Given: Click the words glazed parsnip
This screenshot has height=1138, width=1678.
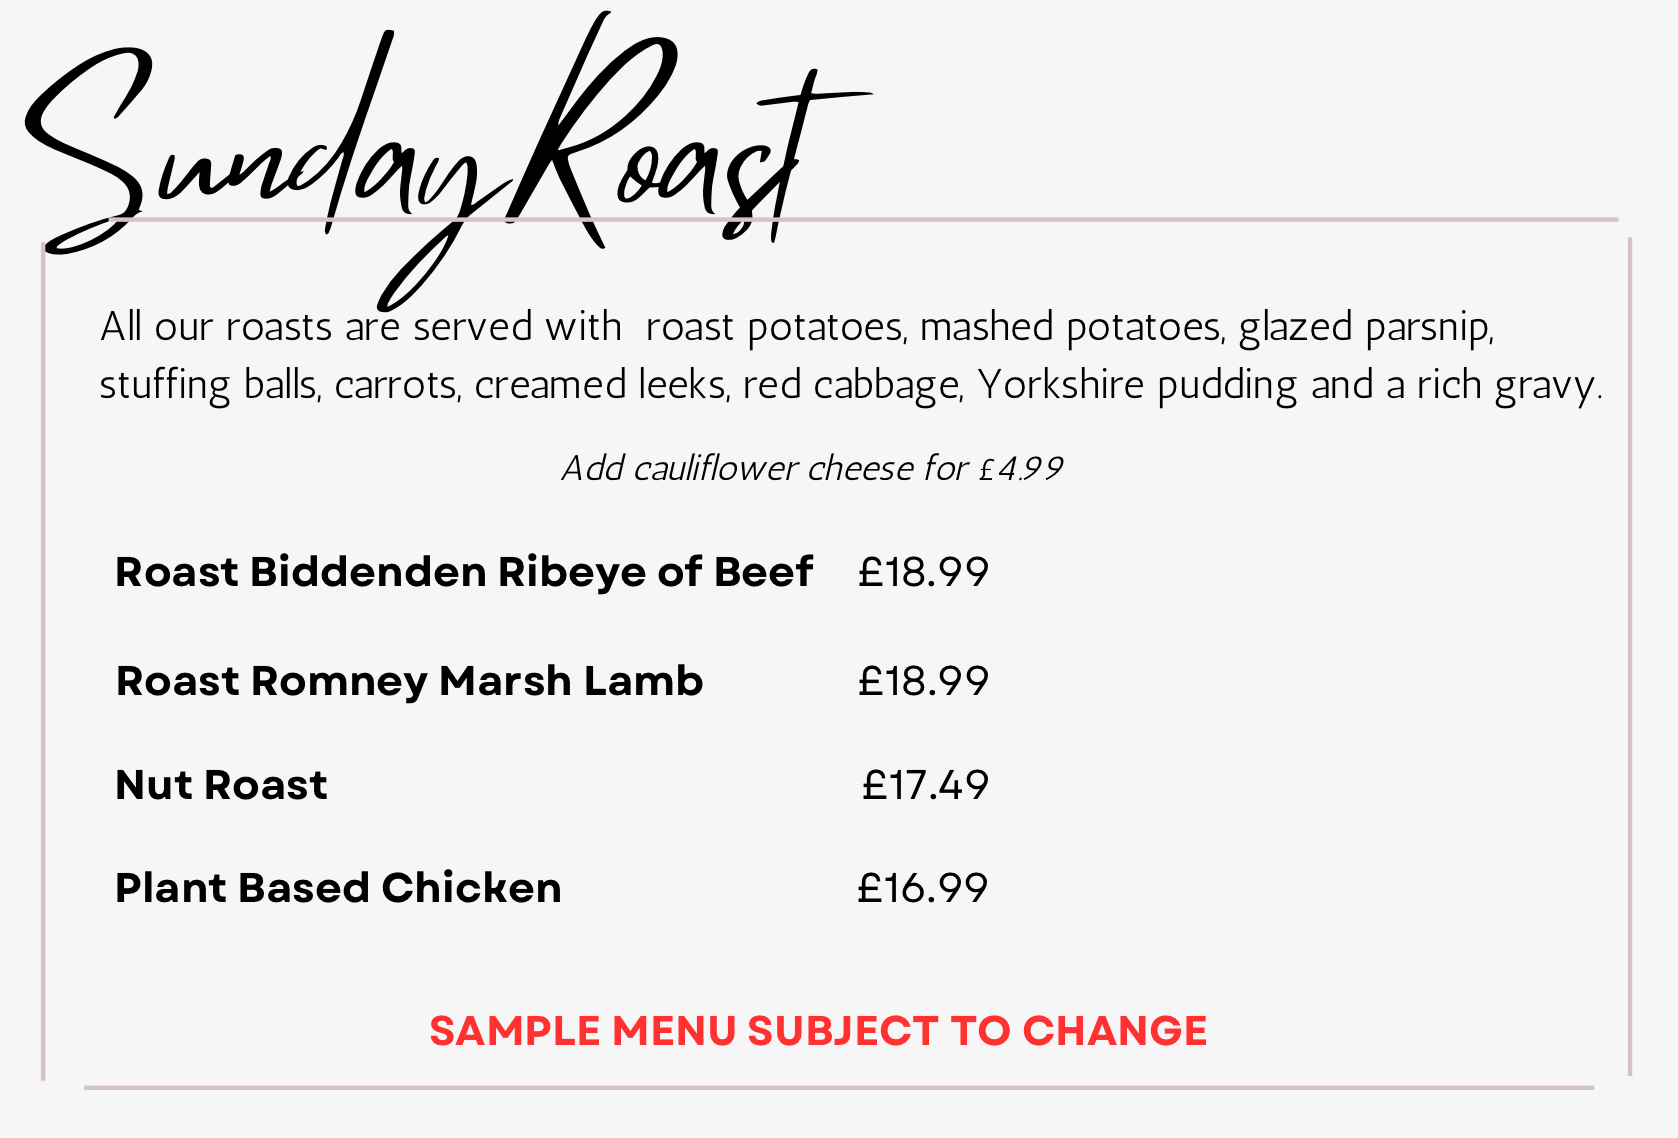Looking at the screenshot, I should 1366,327.
